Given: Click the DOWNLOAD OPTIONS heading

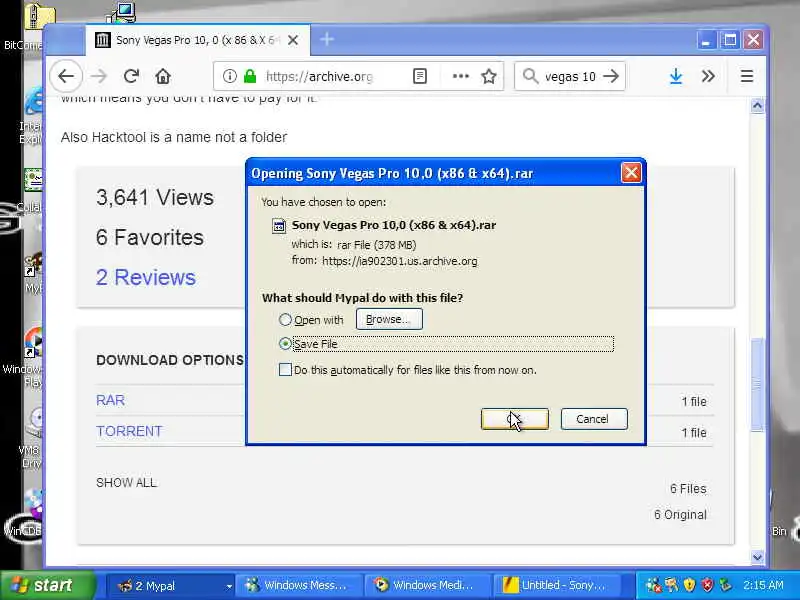Looking at the screenshot, I should 170,360.
